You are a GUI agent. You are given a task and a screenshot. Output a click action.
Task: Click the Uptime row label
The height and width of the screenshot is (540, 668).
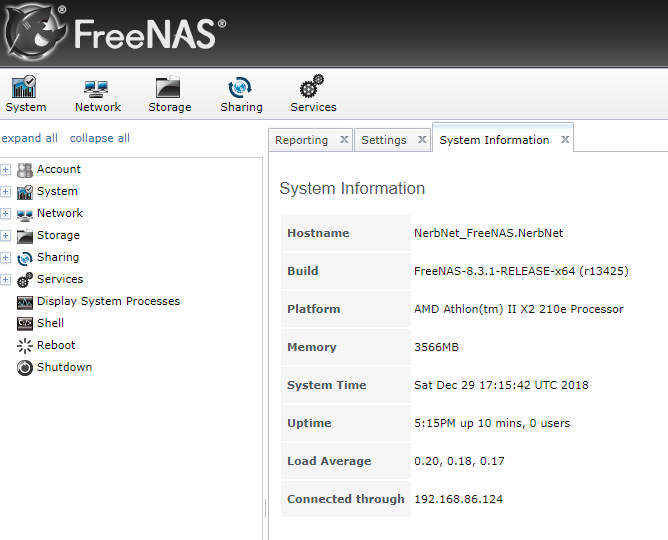click(x=309, y=423)
